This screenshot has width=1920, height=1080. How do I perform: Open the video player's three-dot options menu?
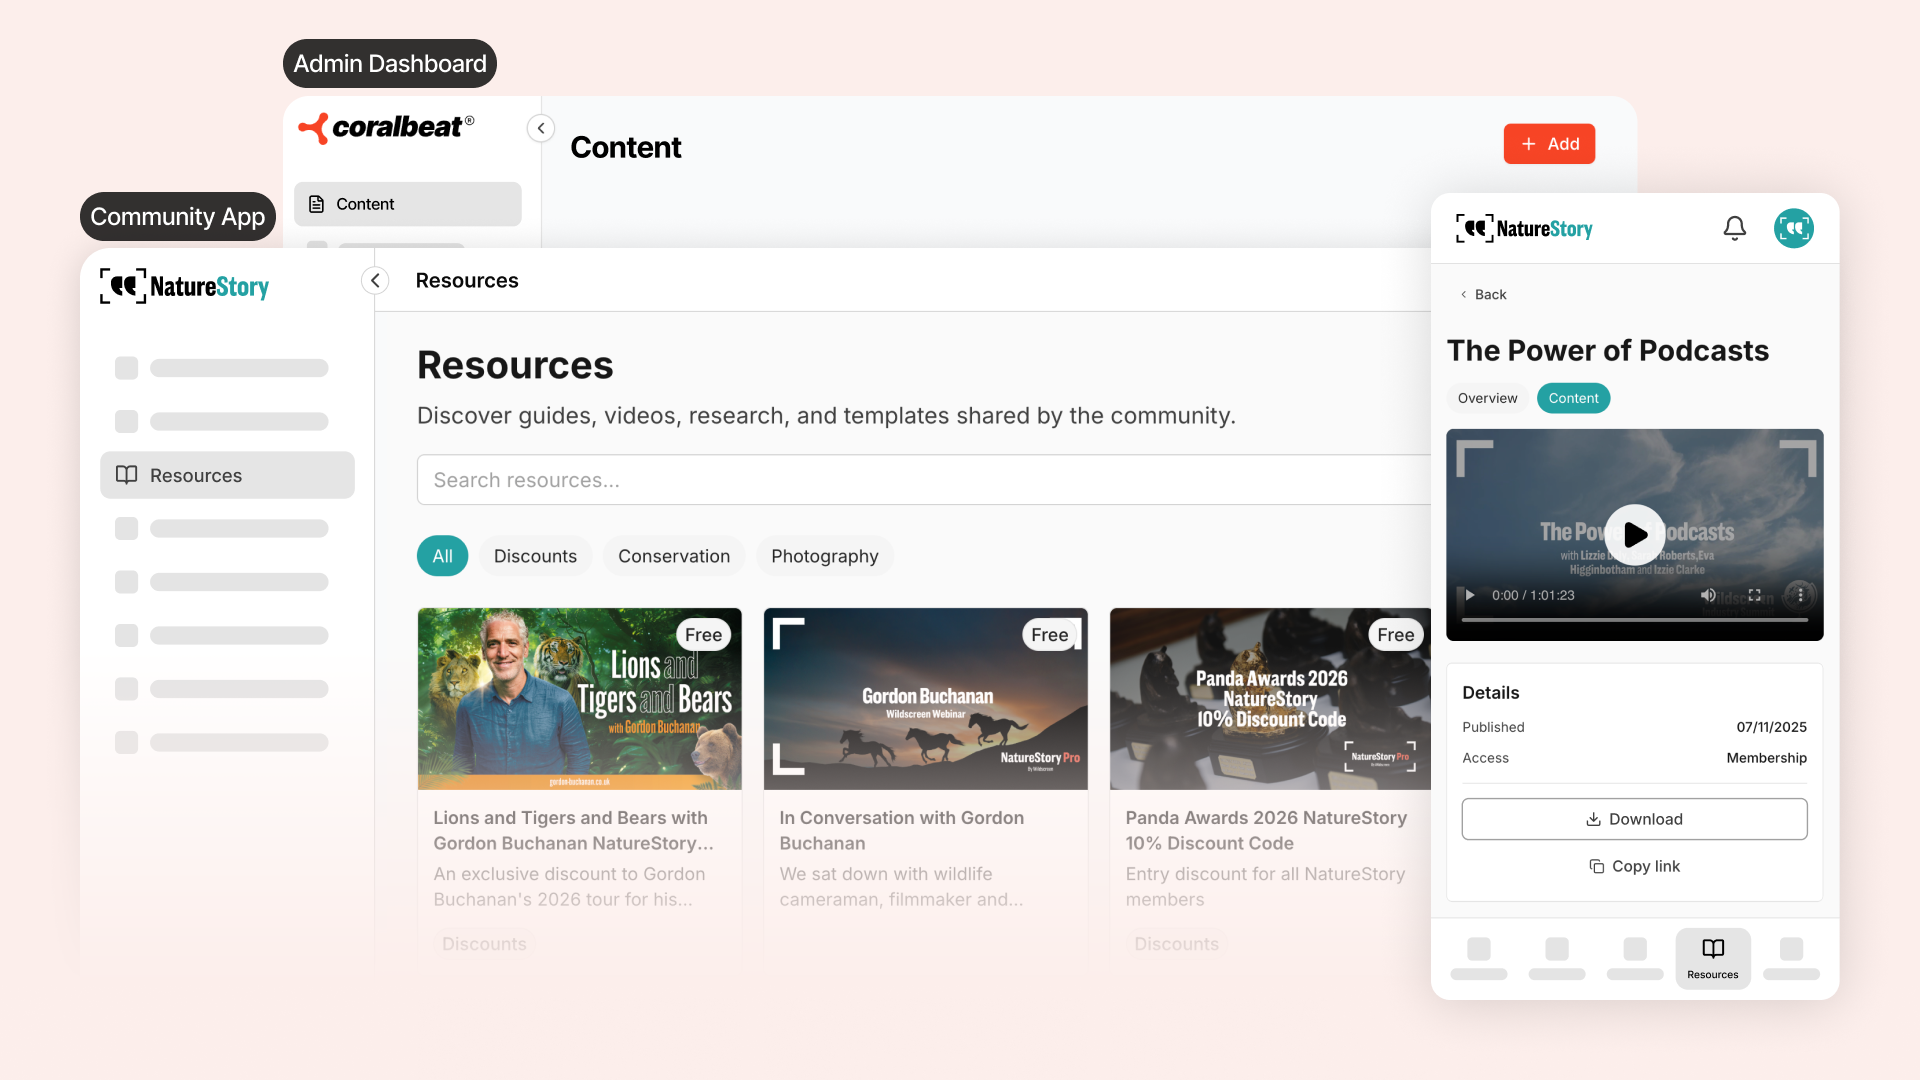click(x=1800, y=595)
